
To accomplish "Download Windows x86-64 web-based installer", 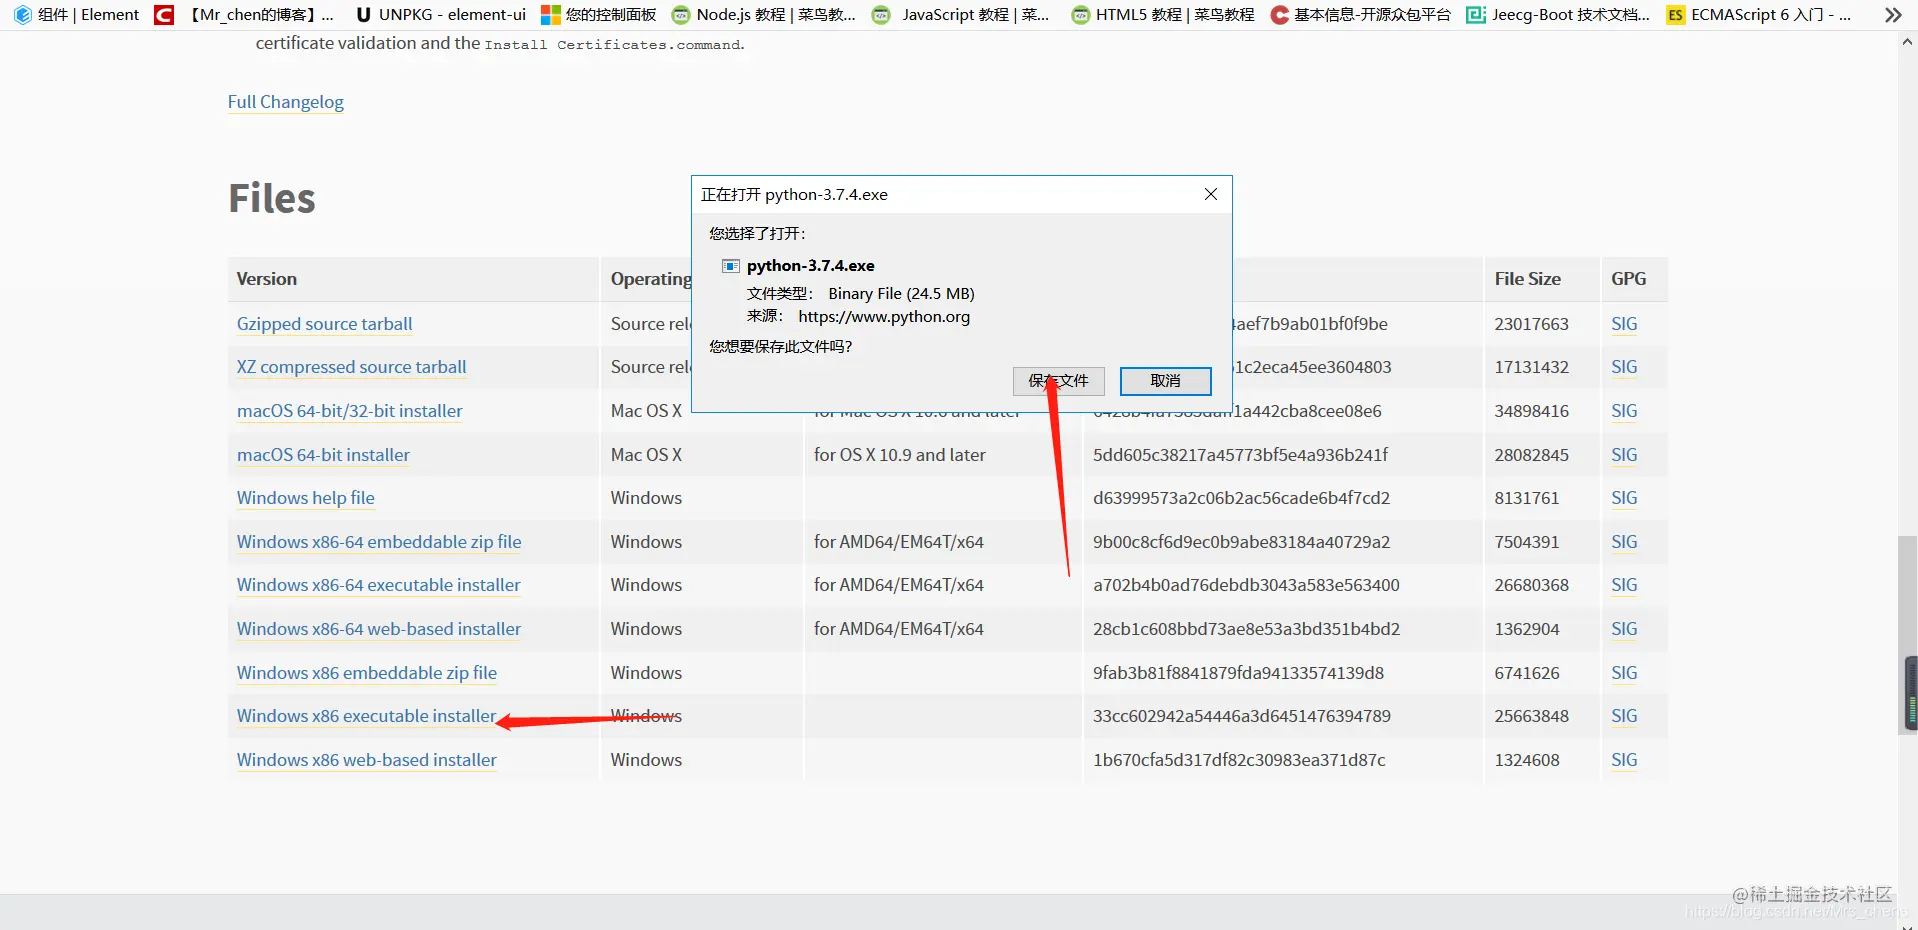I will coord(379,629).
